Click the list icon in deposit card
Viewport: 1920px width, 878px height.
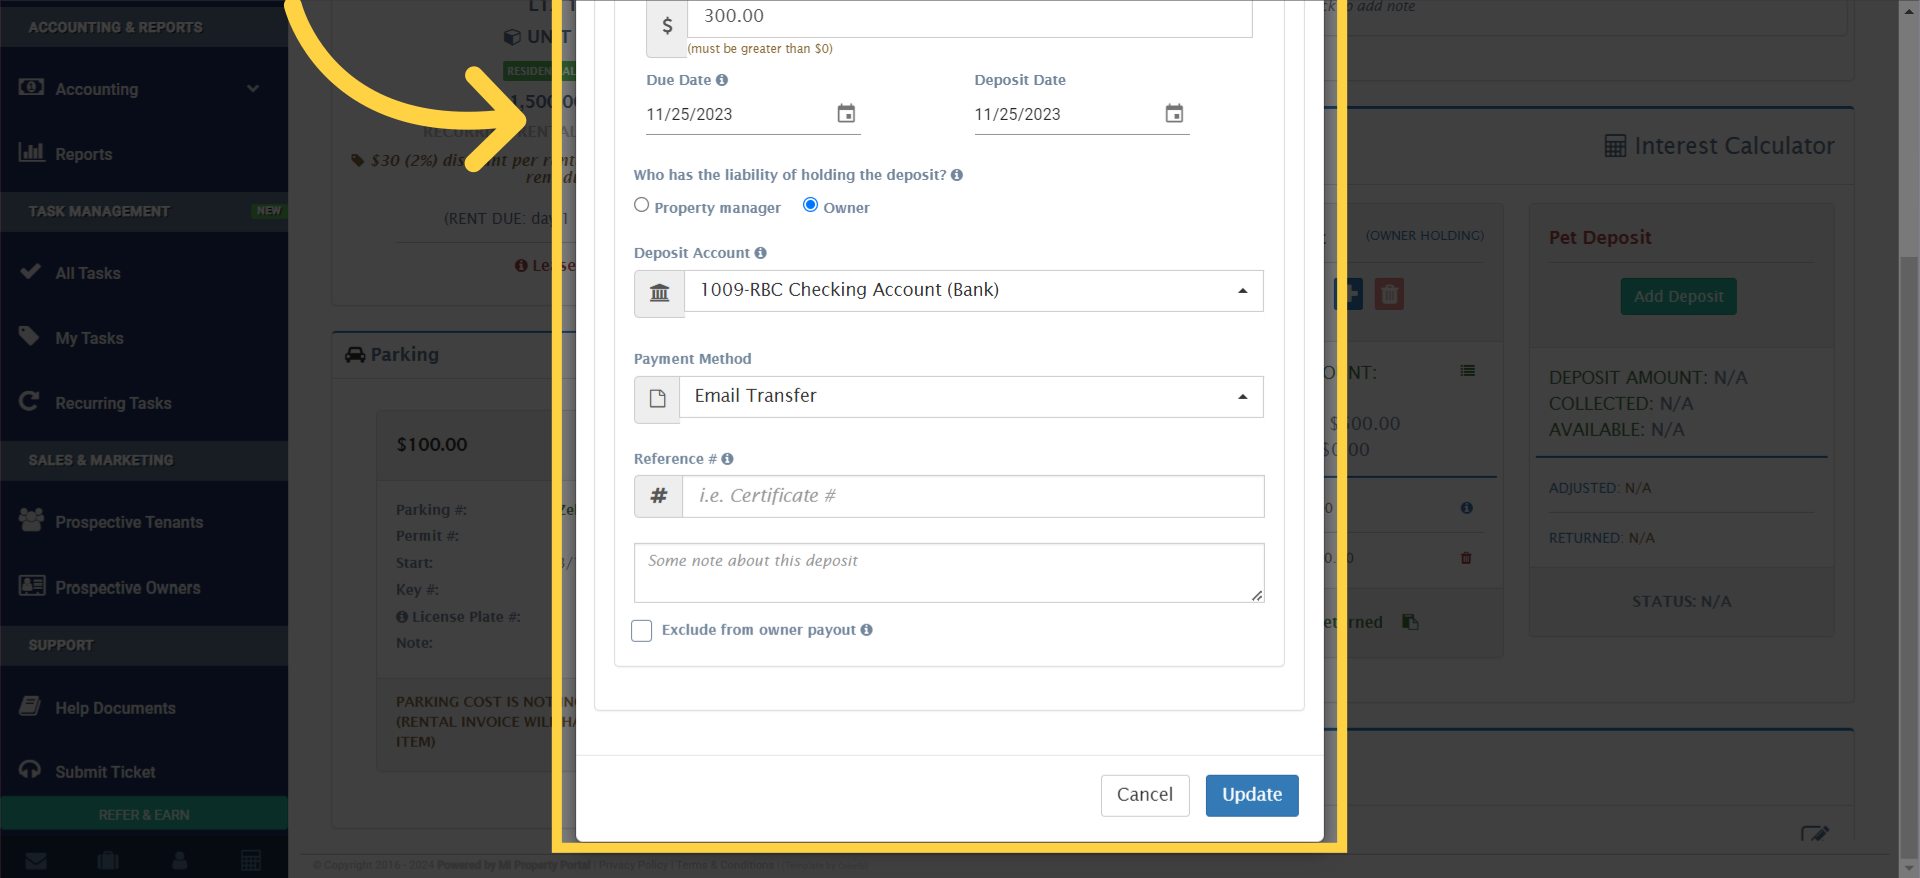click(1467, 371)
